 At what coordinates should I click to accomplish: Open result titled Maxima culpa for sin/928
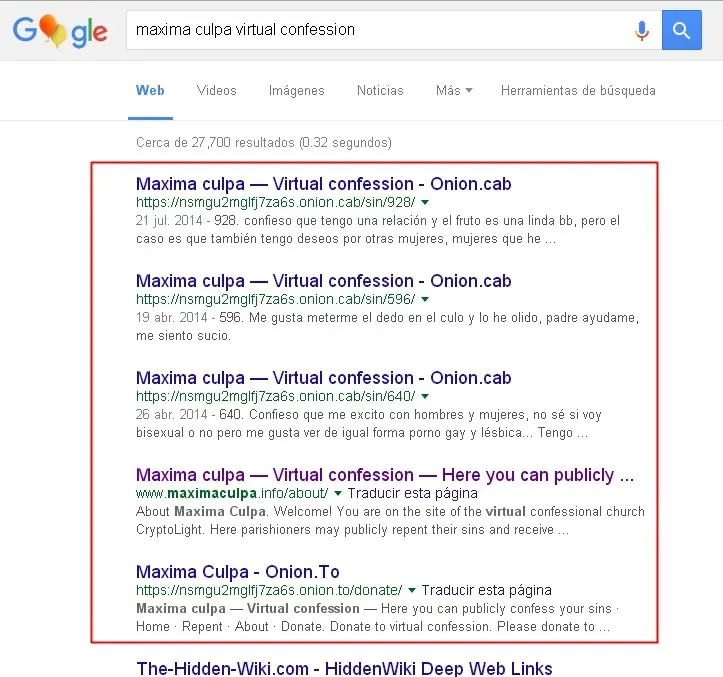click(324, 184)
